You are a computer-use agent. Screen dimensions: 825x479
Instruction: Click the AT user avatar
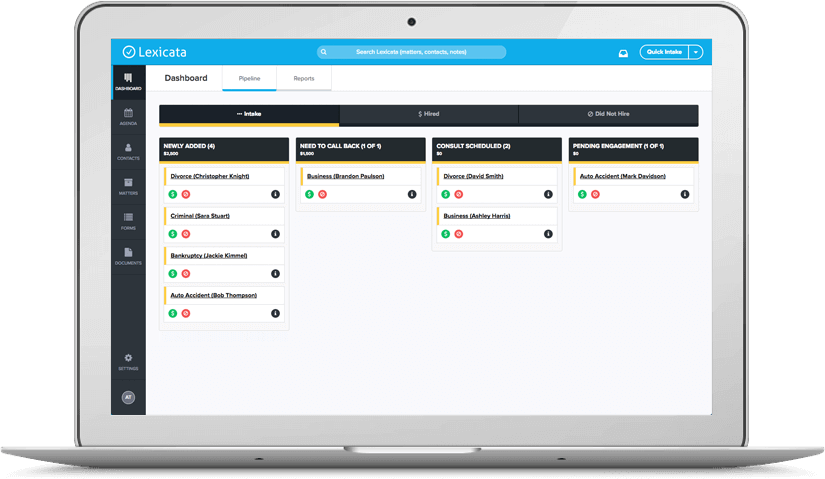tap(128, 397)
